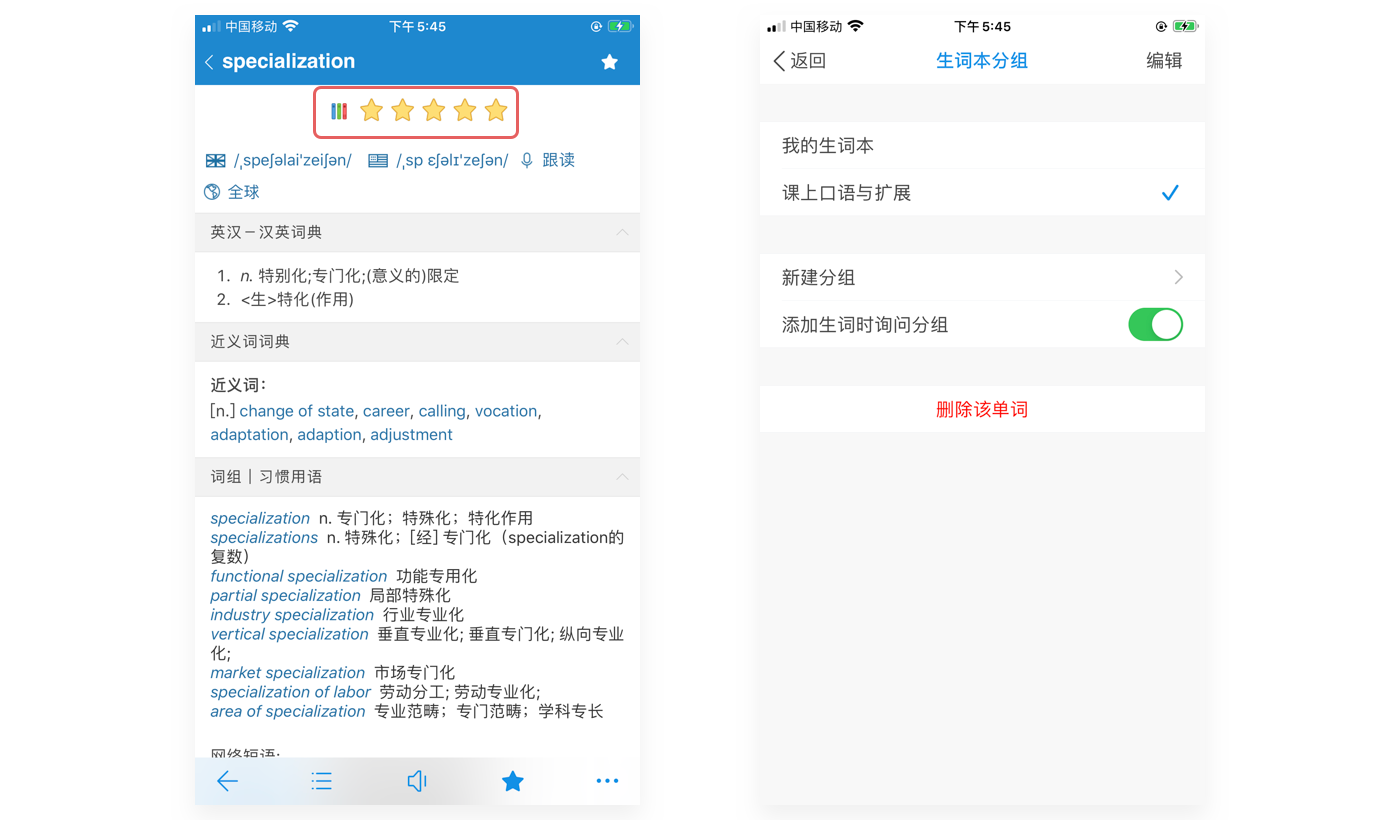Open synonym 'adaption'
1400x820 pixels.
coord(329,435)
